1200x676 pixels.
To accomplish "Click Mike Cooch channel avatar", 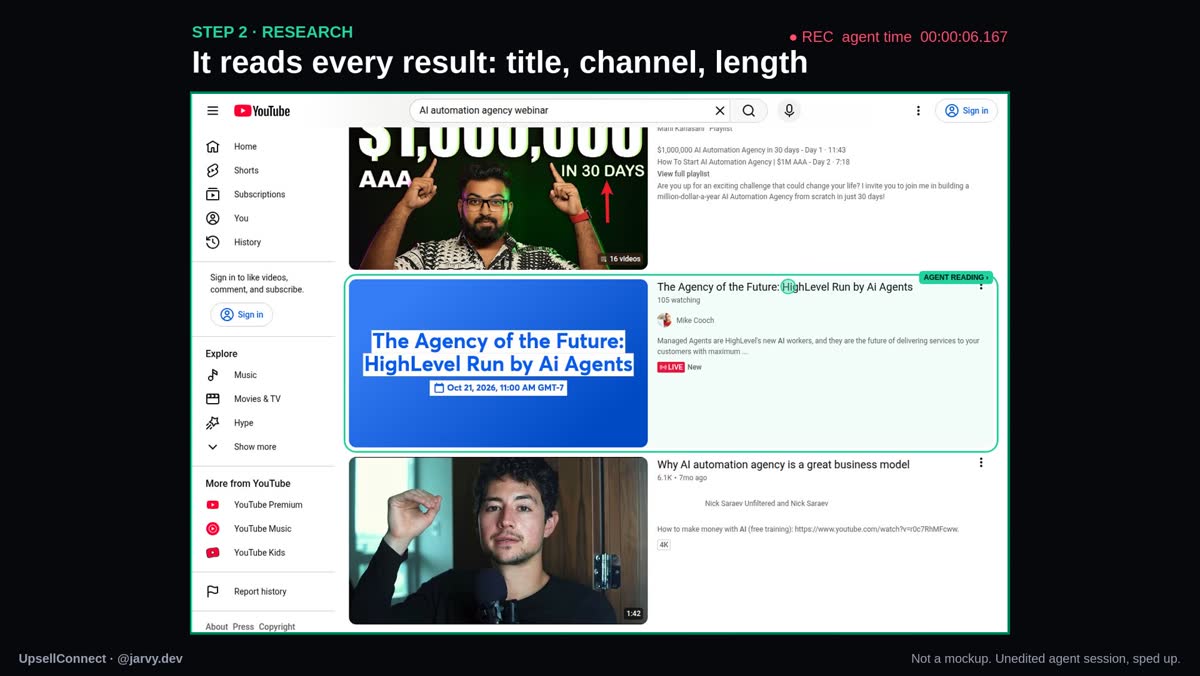I will tap(664, 320).
